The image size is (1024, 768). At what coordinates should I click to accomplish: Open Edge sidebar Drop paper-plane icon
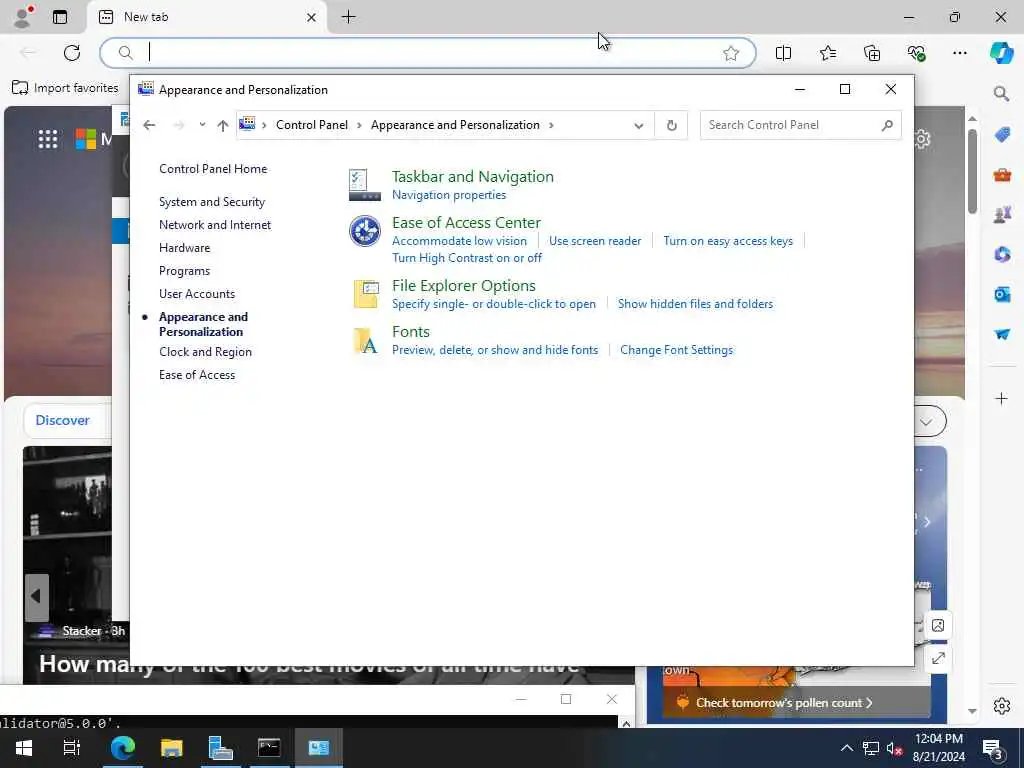(x=1002, y=334)
